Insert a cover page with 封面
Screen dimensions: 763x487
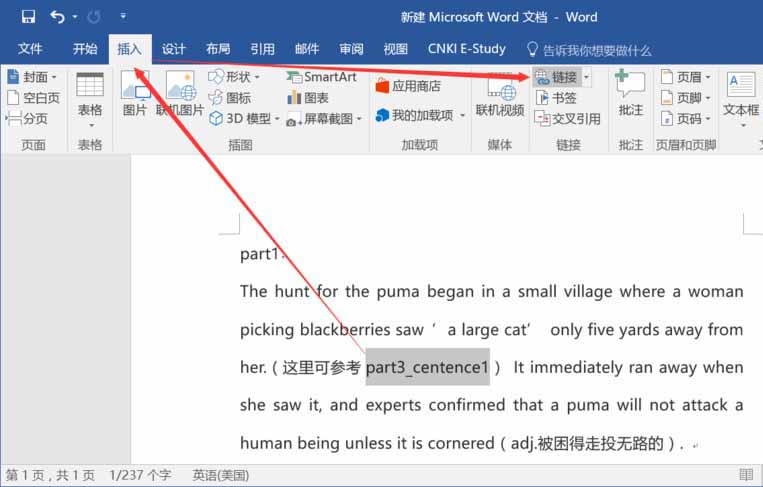tap(32, 77)
